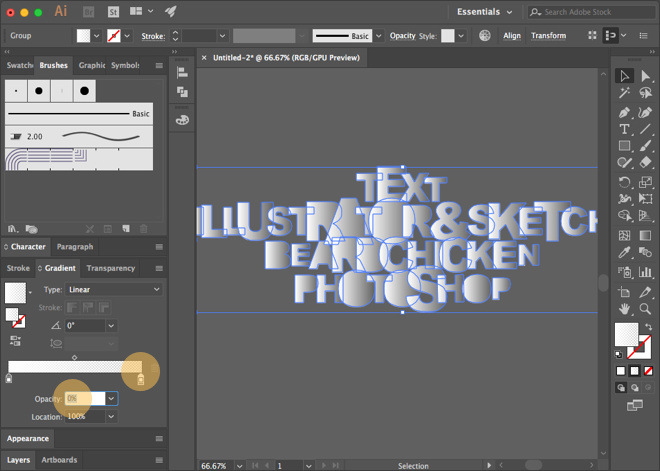This screenshot has width=660, height=471.
Task: Open gradient stop Location dropdown
Action: click(111, 417)
